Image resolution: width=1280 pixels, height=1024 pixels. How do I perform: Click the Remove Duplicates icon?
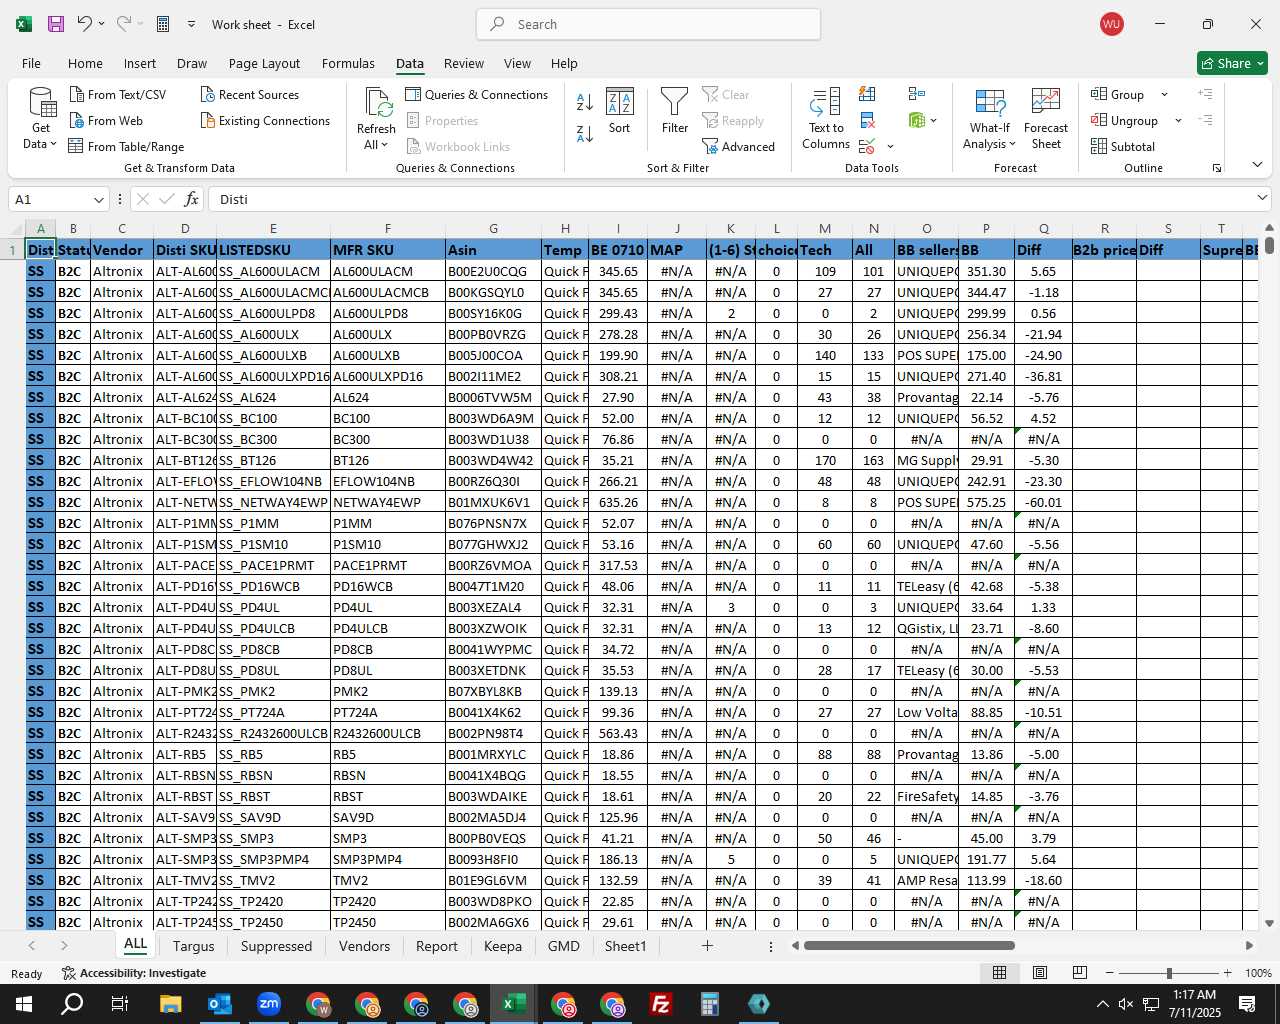point(868,121)
